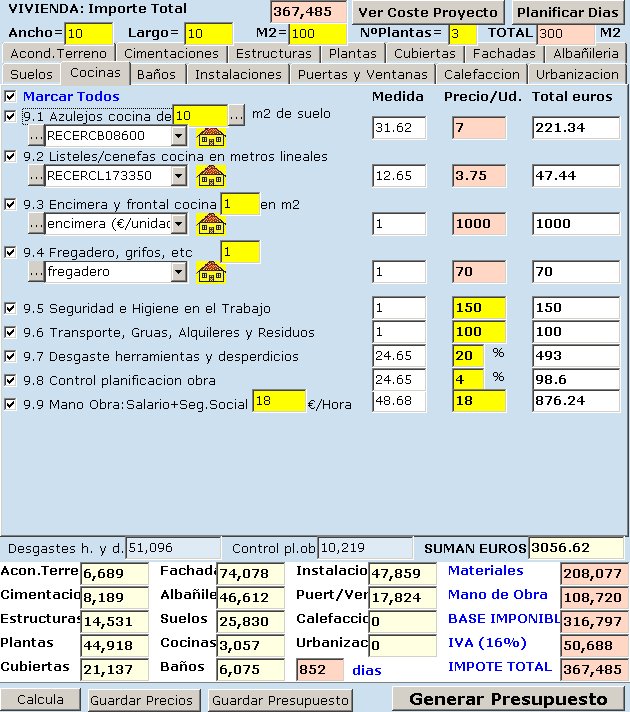Toggle 9.7 Desgaste herramientas checkbox
Viewport: 630px width, 712px height.
point(10,356)
